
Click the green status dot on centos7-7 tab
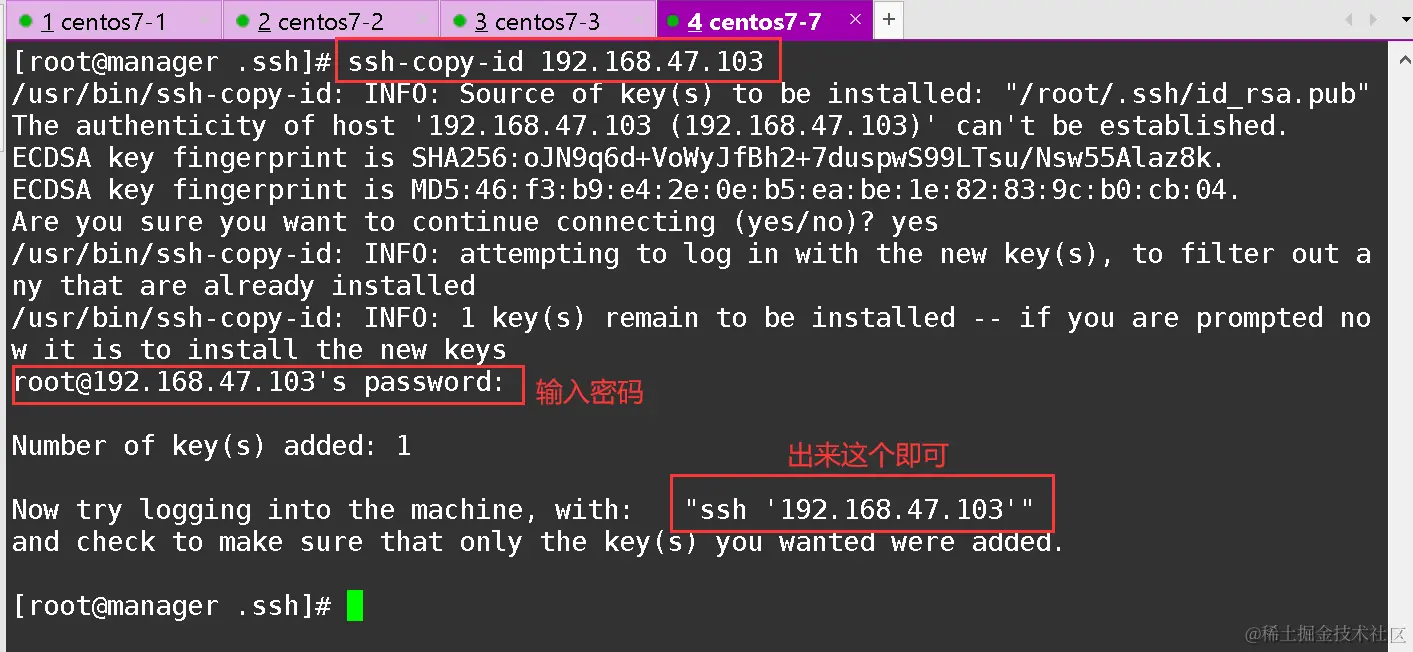click(x=672, y=21)
